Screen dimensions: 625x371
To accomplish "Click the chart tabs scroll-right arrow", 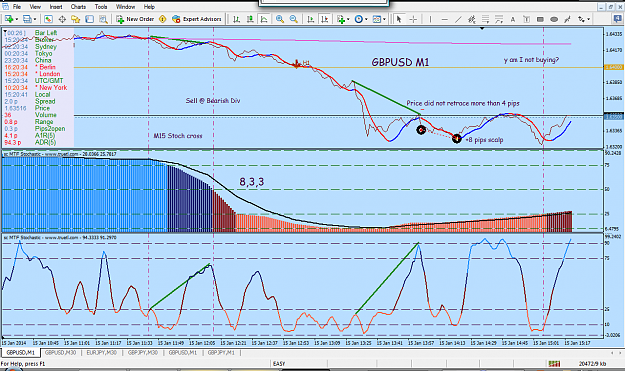I will pos(621,353).
